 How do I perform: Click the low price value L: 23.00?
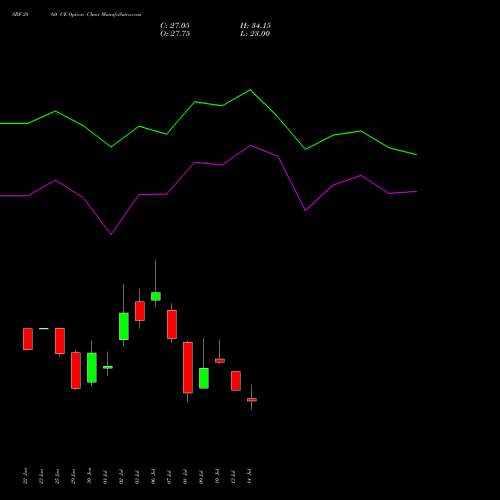click(255, 34)
